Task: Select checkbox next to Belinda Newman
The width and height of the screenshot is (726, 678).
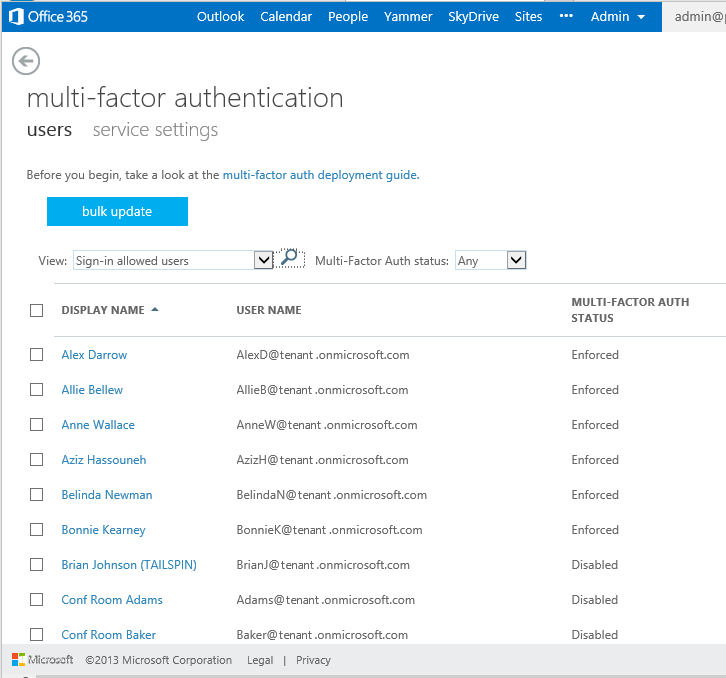Action: [37, 495]
